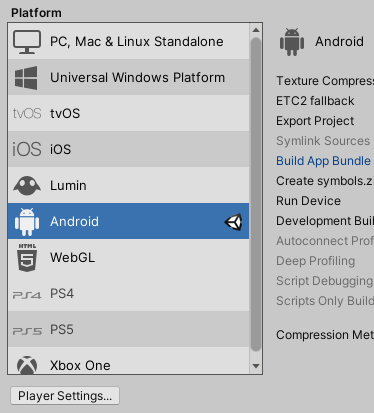Click the platform list scrollbar thumb
This screenshot has width=374, height=413.
(x=256, y=194)
